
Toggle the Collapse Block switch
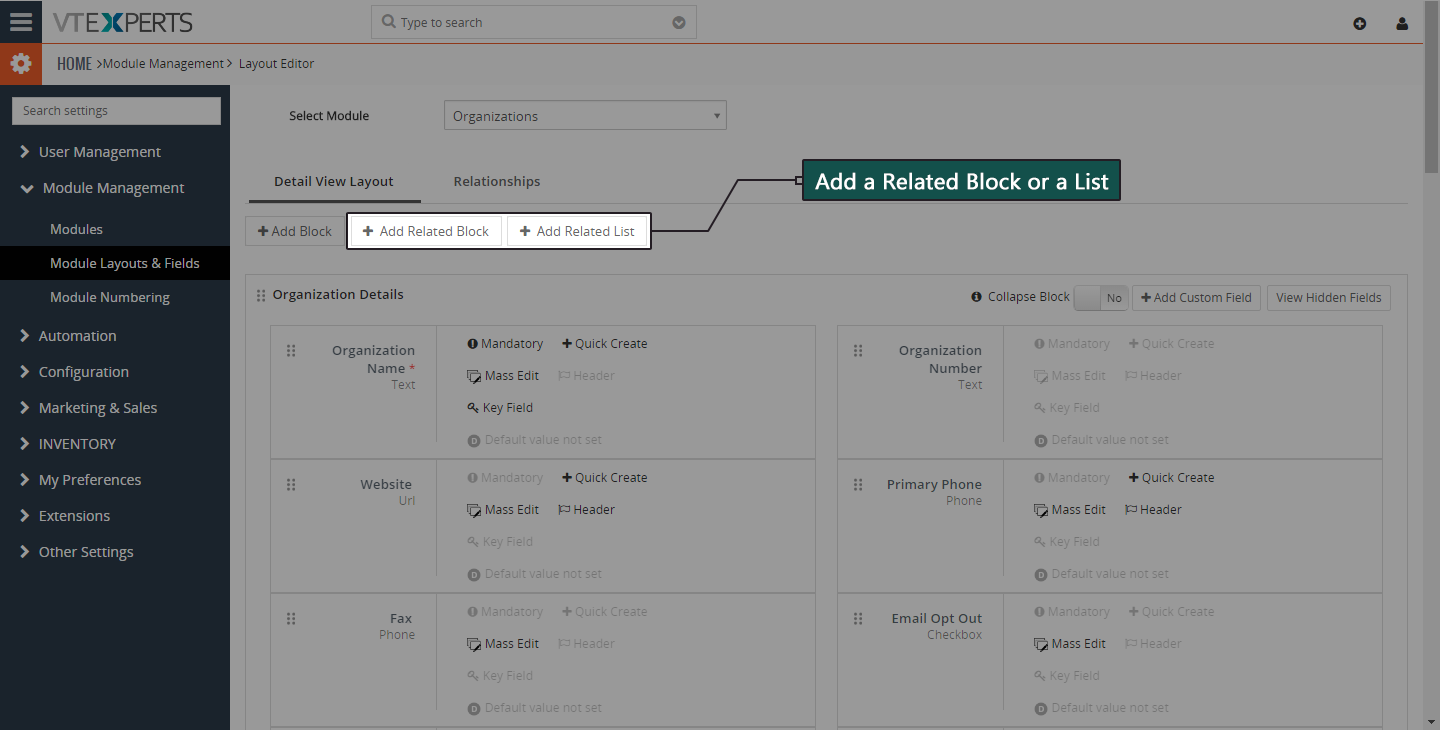(1101, 297)
